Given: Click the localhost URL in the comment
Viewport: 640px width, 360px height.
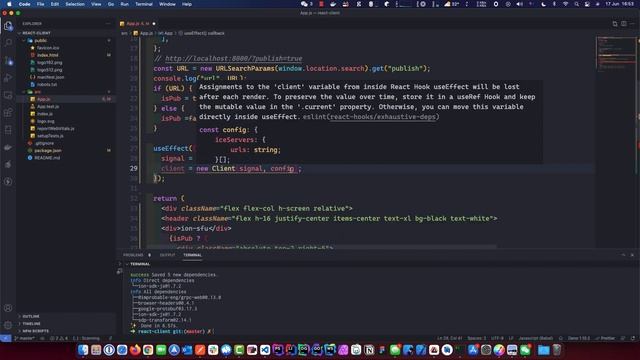Looking at the screenshot, I should point(233,59).
